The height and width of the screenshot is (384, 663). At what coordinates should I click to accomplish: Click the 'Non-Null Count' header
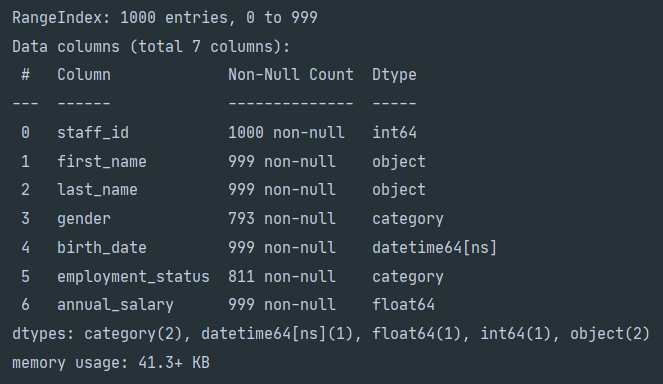click(x=291, y=75)
